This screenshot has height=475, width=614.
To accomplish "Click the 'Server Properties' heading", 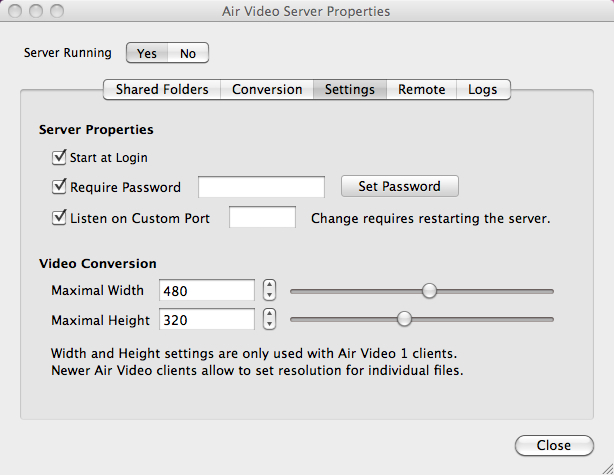I will [96, 130].
